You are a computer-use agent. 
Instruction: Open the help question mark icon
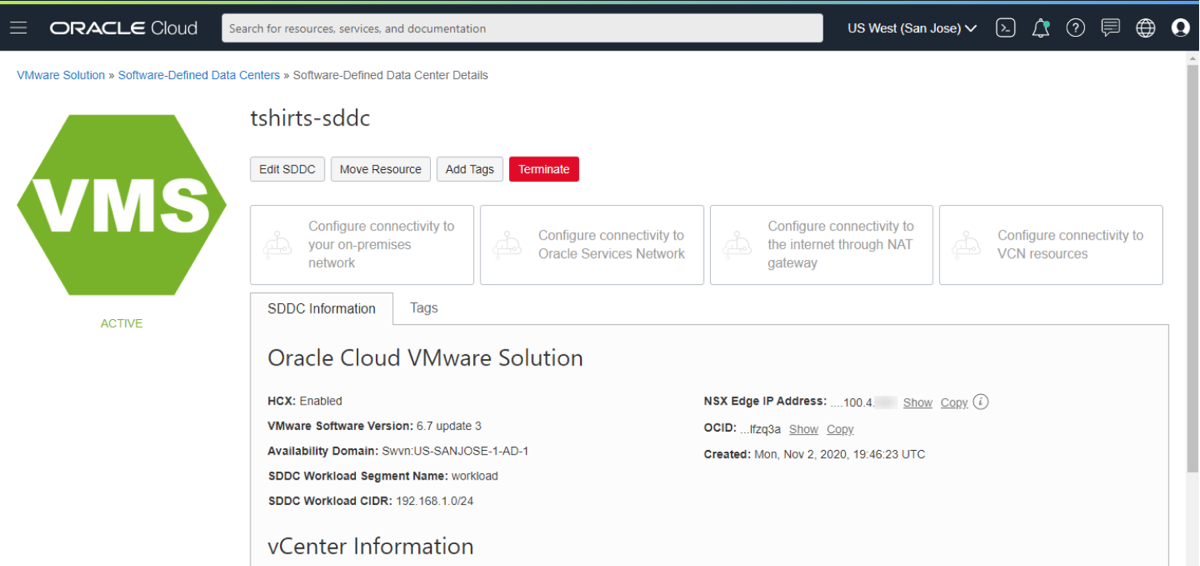pyautogui.click(x=1076, y=28)
